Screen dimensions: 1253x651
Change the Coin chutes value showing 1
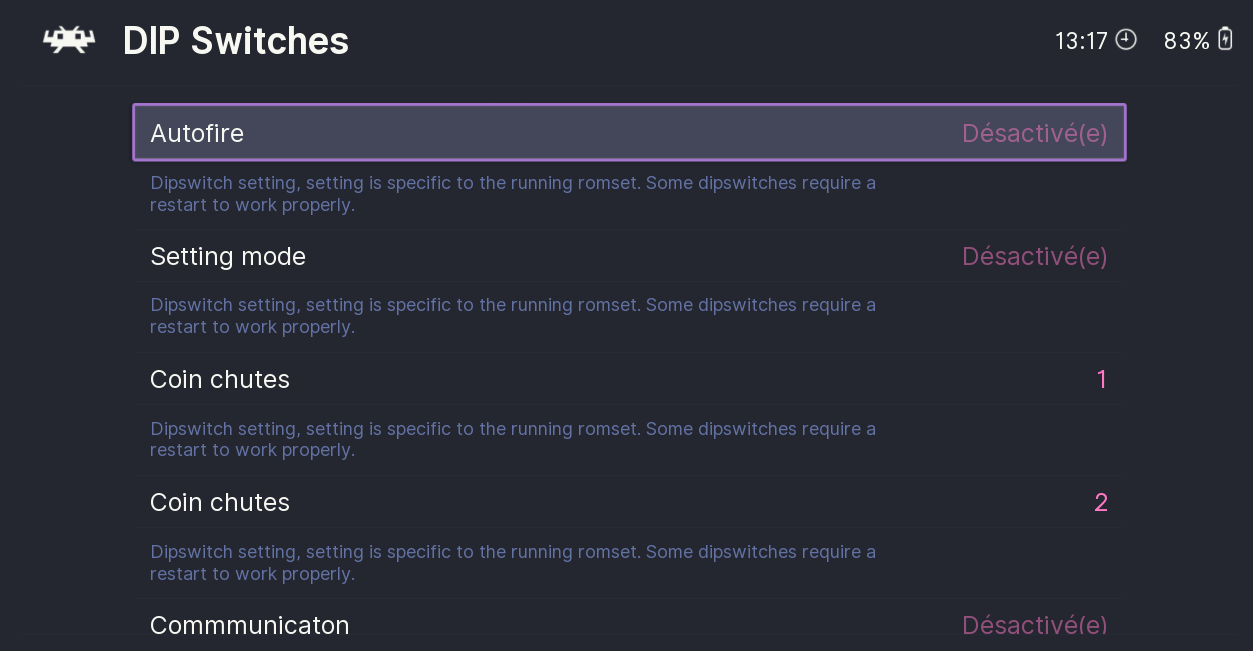pos(1101,380)
